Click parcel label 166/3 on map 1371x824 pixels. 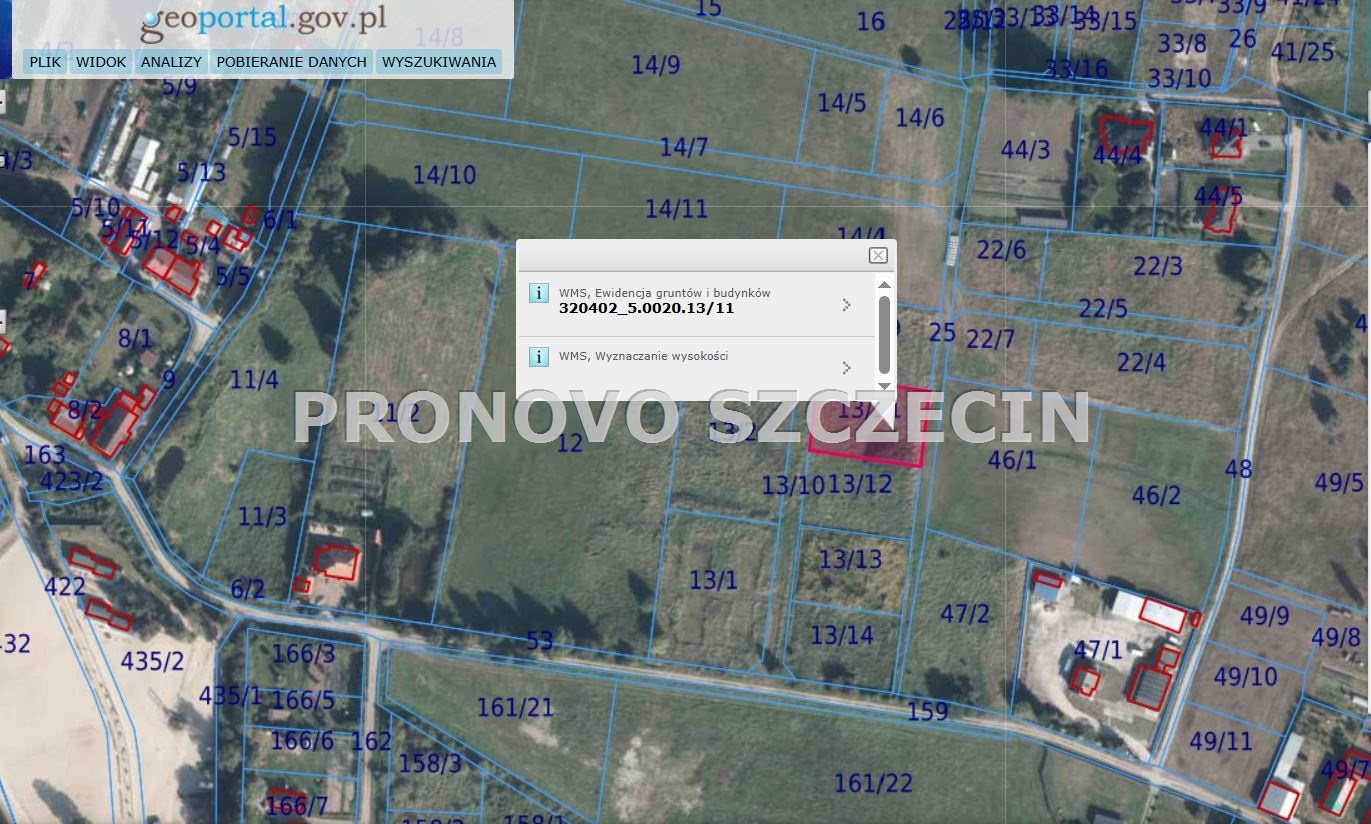(304, 654)
